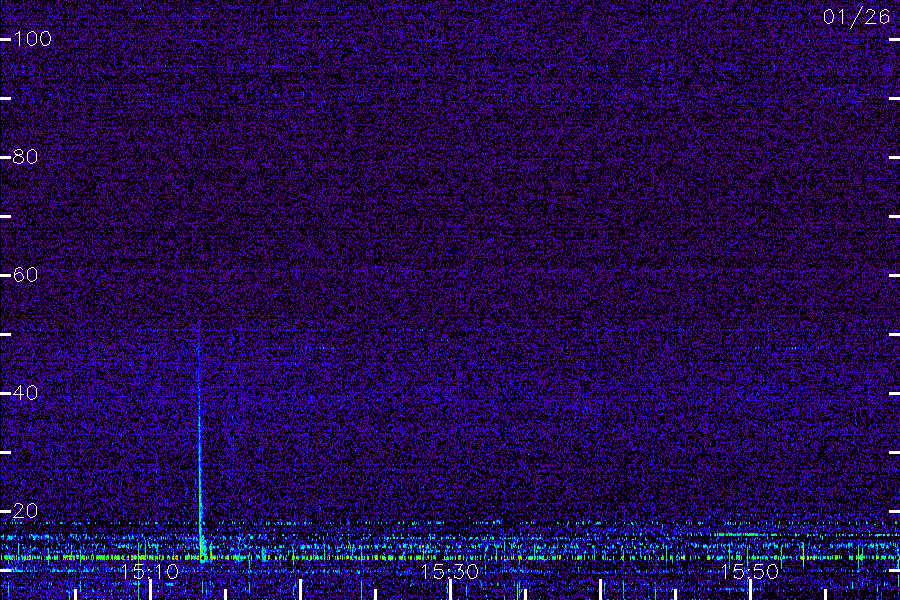Click the bright vertical burst streak
Screen dimensions: 900x600
pyautogui.click(x=200, y=442)
